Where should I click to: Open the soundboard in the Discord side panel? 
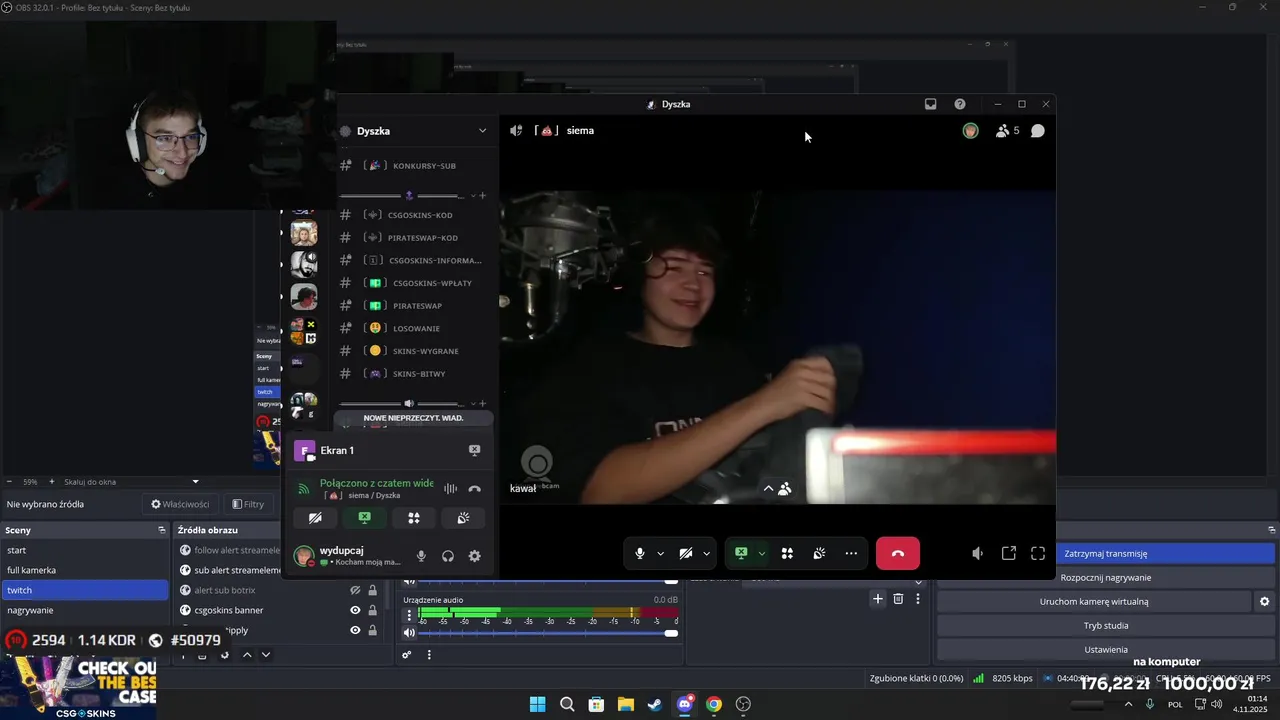(x=463, y=518)
